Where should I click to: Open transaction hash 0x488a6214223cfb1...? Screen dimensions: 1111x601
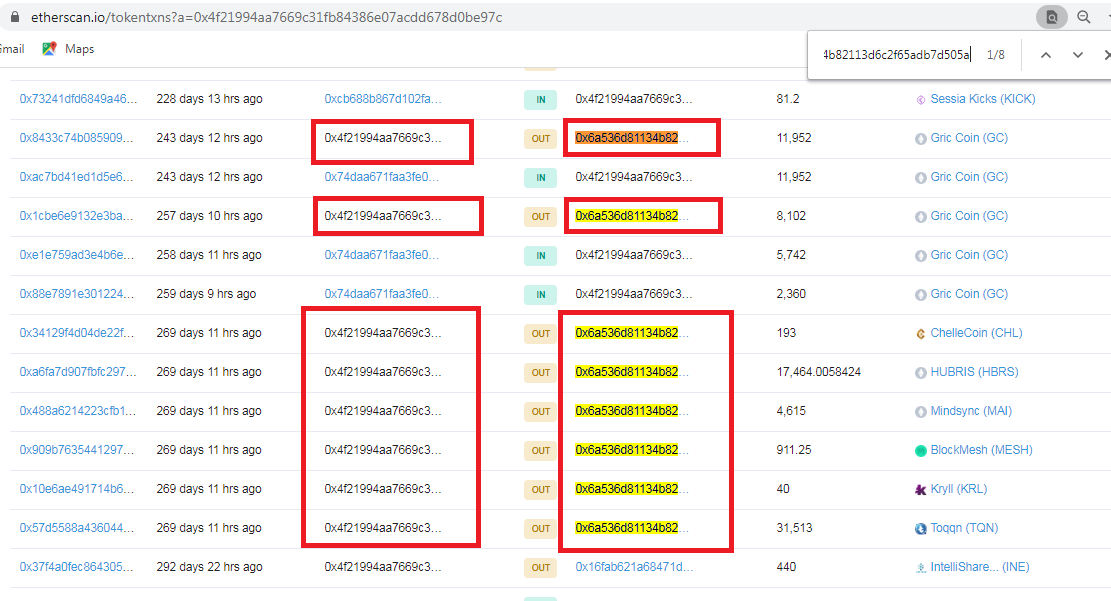click(x=77, y=410)
